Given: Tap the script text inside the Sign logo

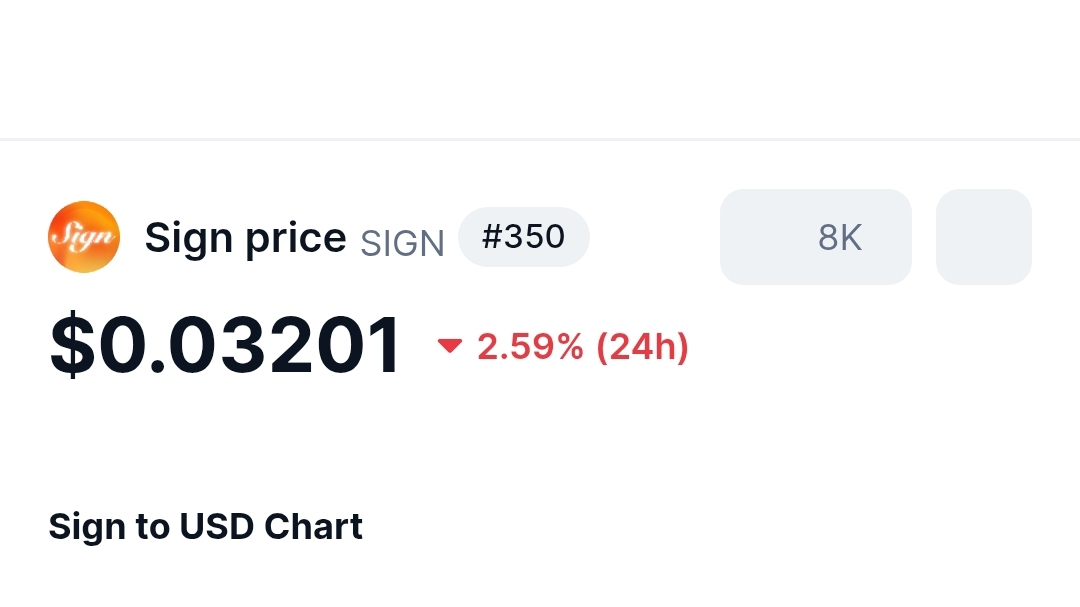Looking at the screenshot, I should (x=84, y=239).
